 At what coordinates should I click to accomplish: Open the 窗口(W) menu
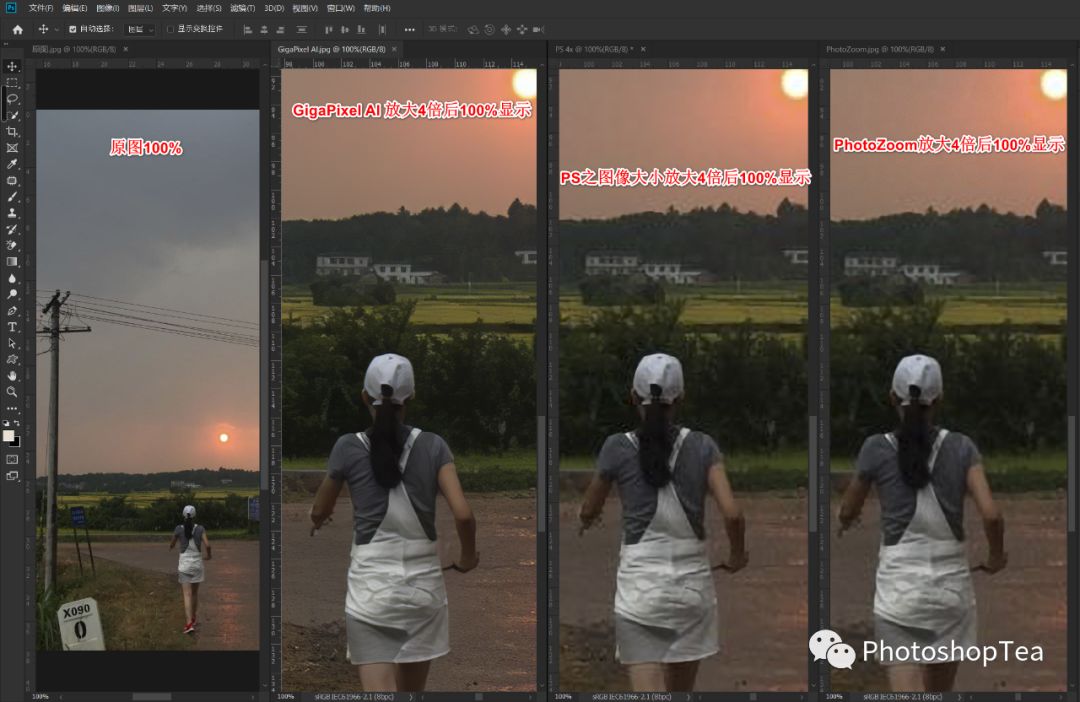coord(341,8)
